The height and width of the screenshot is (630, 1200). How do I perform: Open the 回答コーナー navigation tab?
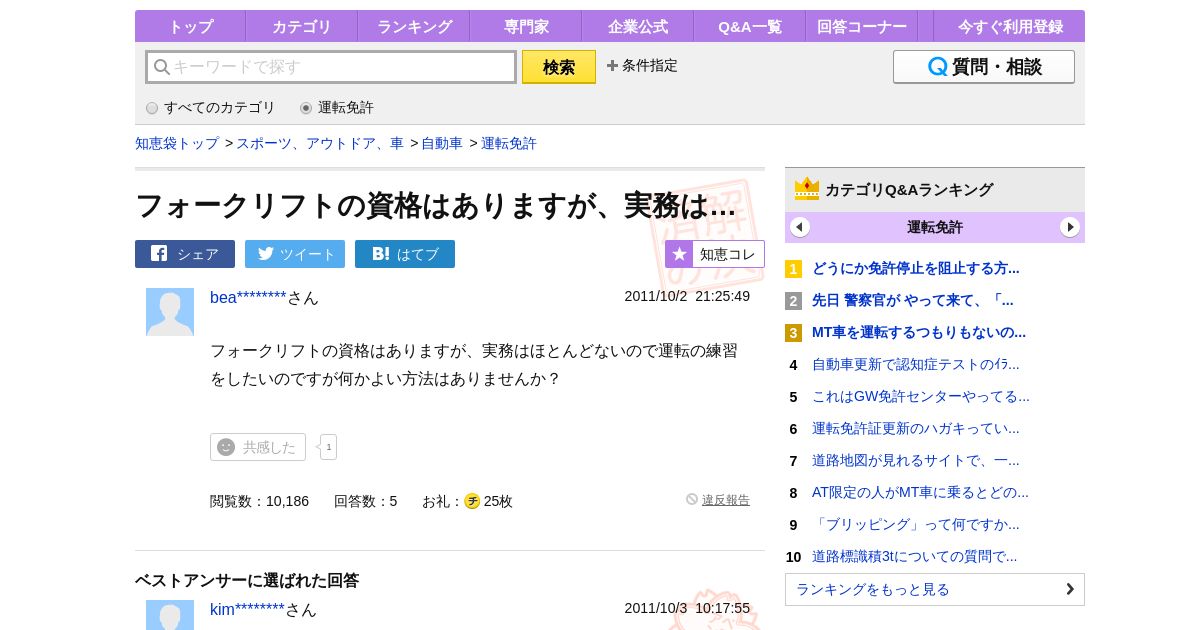pyautogui.click(x=862, y=27)
